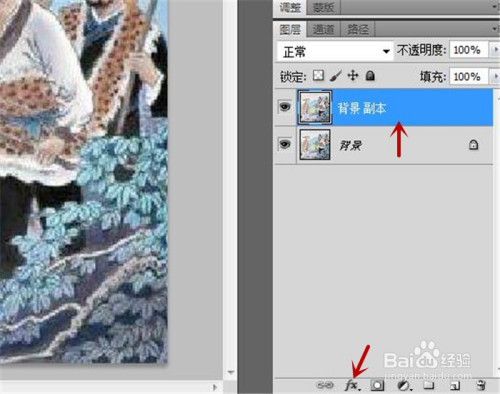The height and width of the screenshot is (394, 500).
Task: Create new fill or adjustment layer
Action: (404, 386)
